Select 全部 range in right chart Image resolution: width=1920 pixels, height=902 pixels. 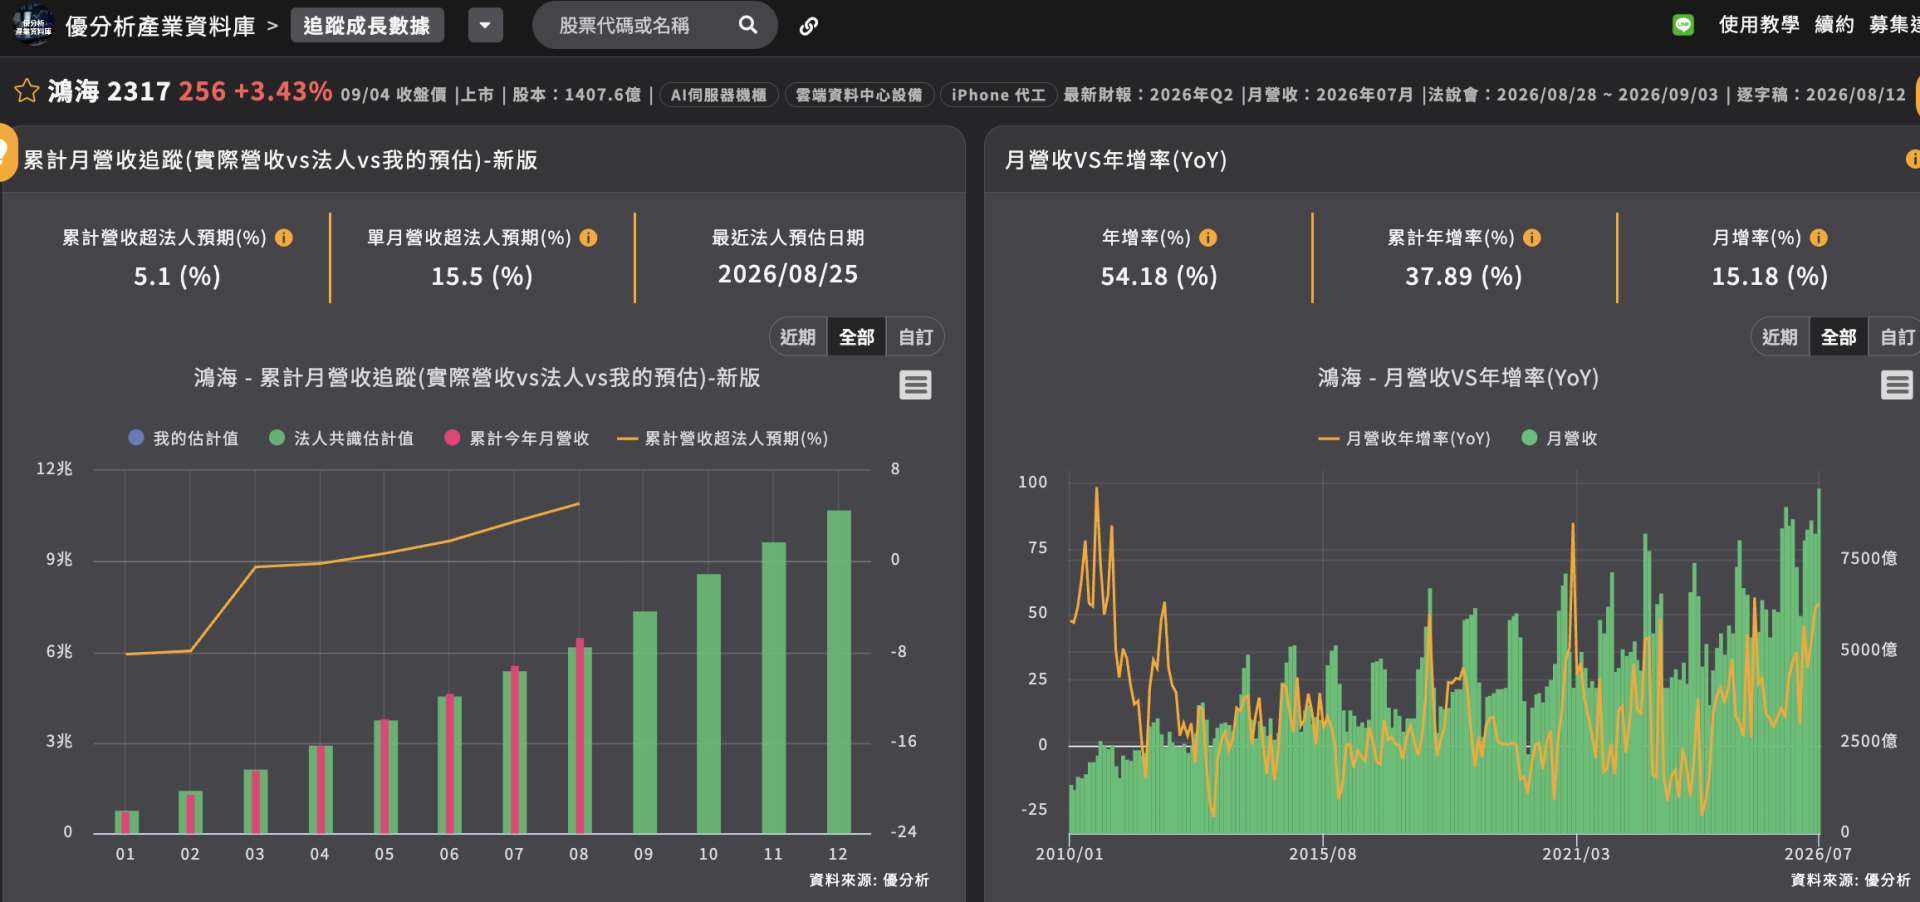(1839, 337)
